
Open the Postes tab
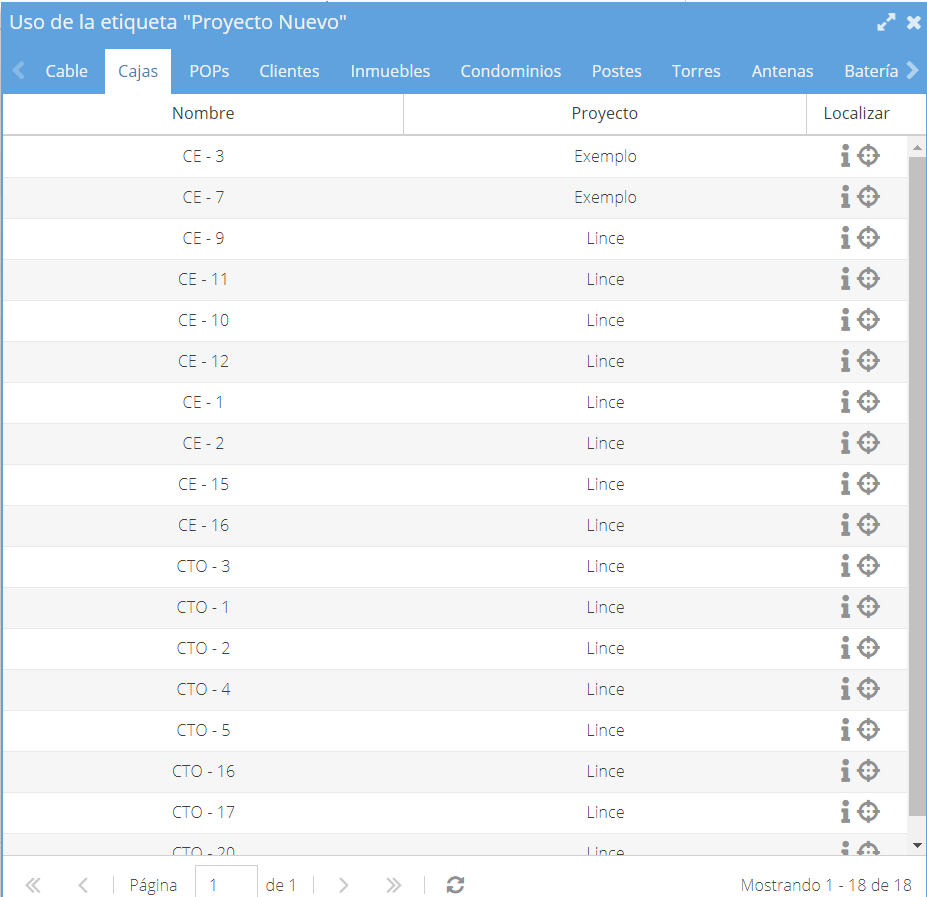coord(617,71)
